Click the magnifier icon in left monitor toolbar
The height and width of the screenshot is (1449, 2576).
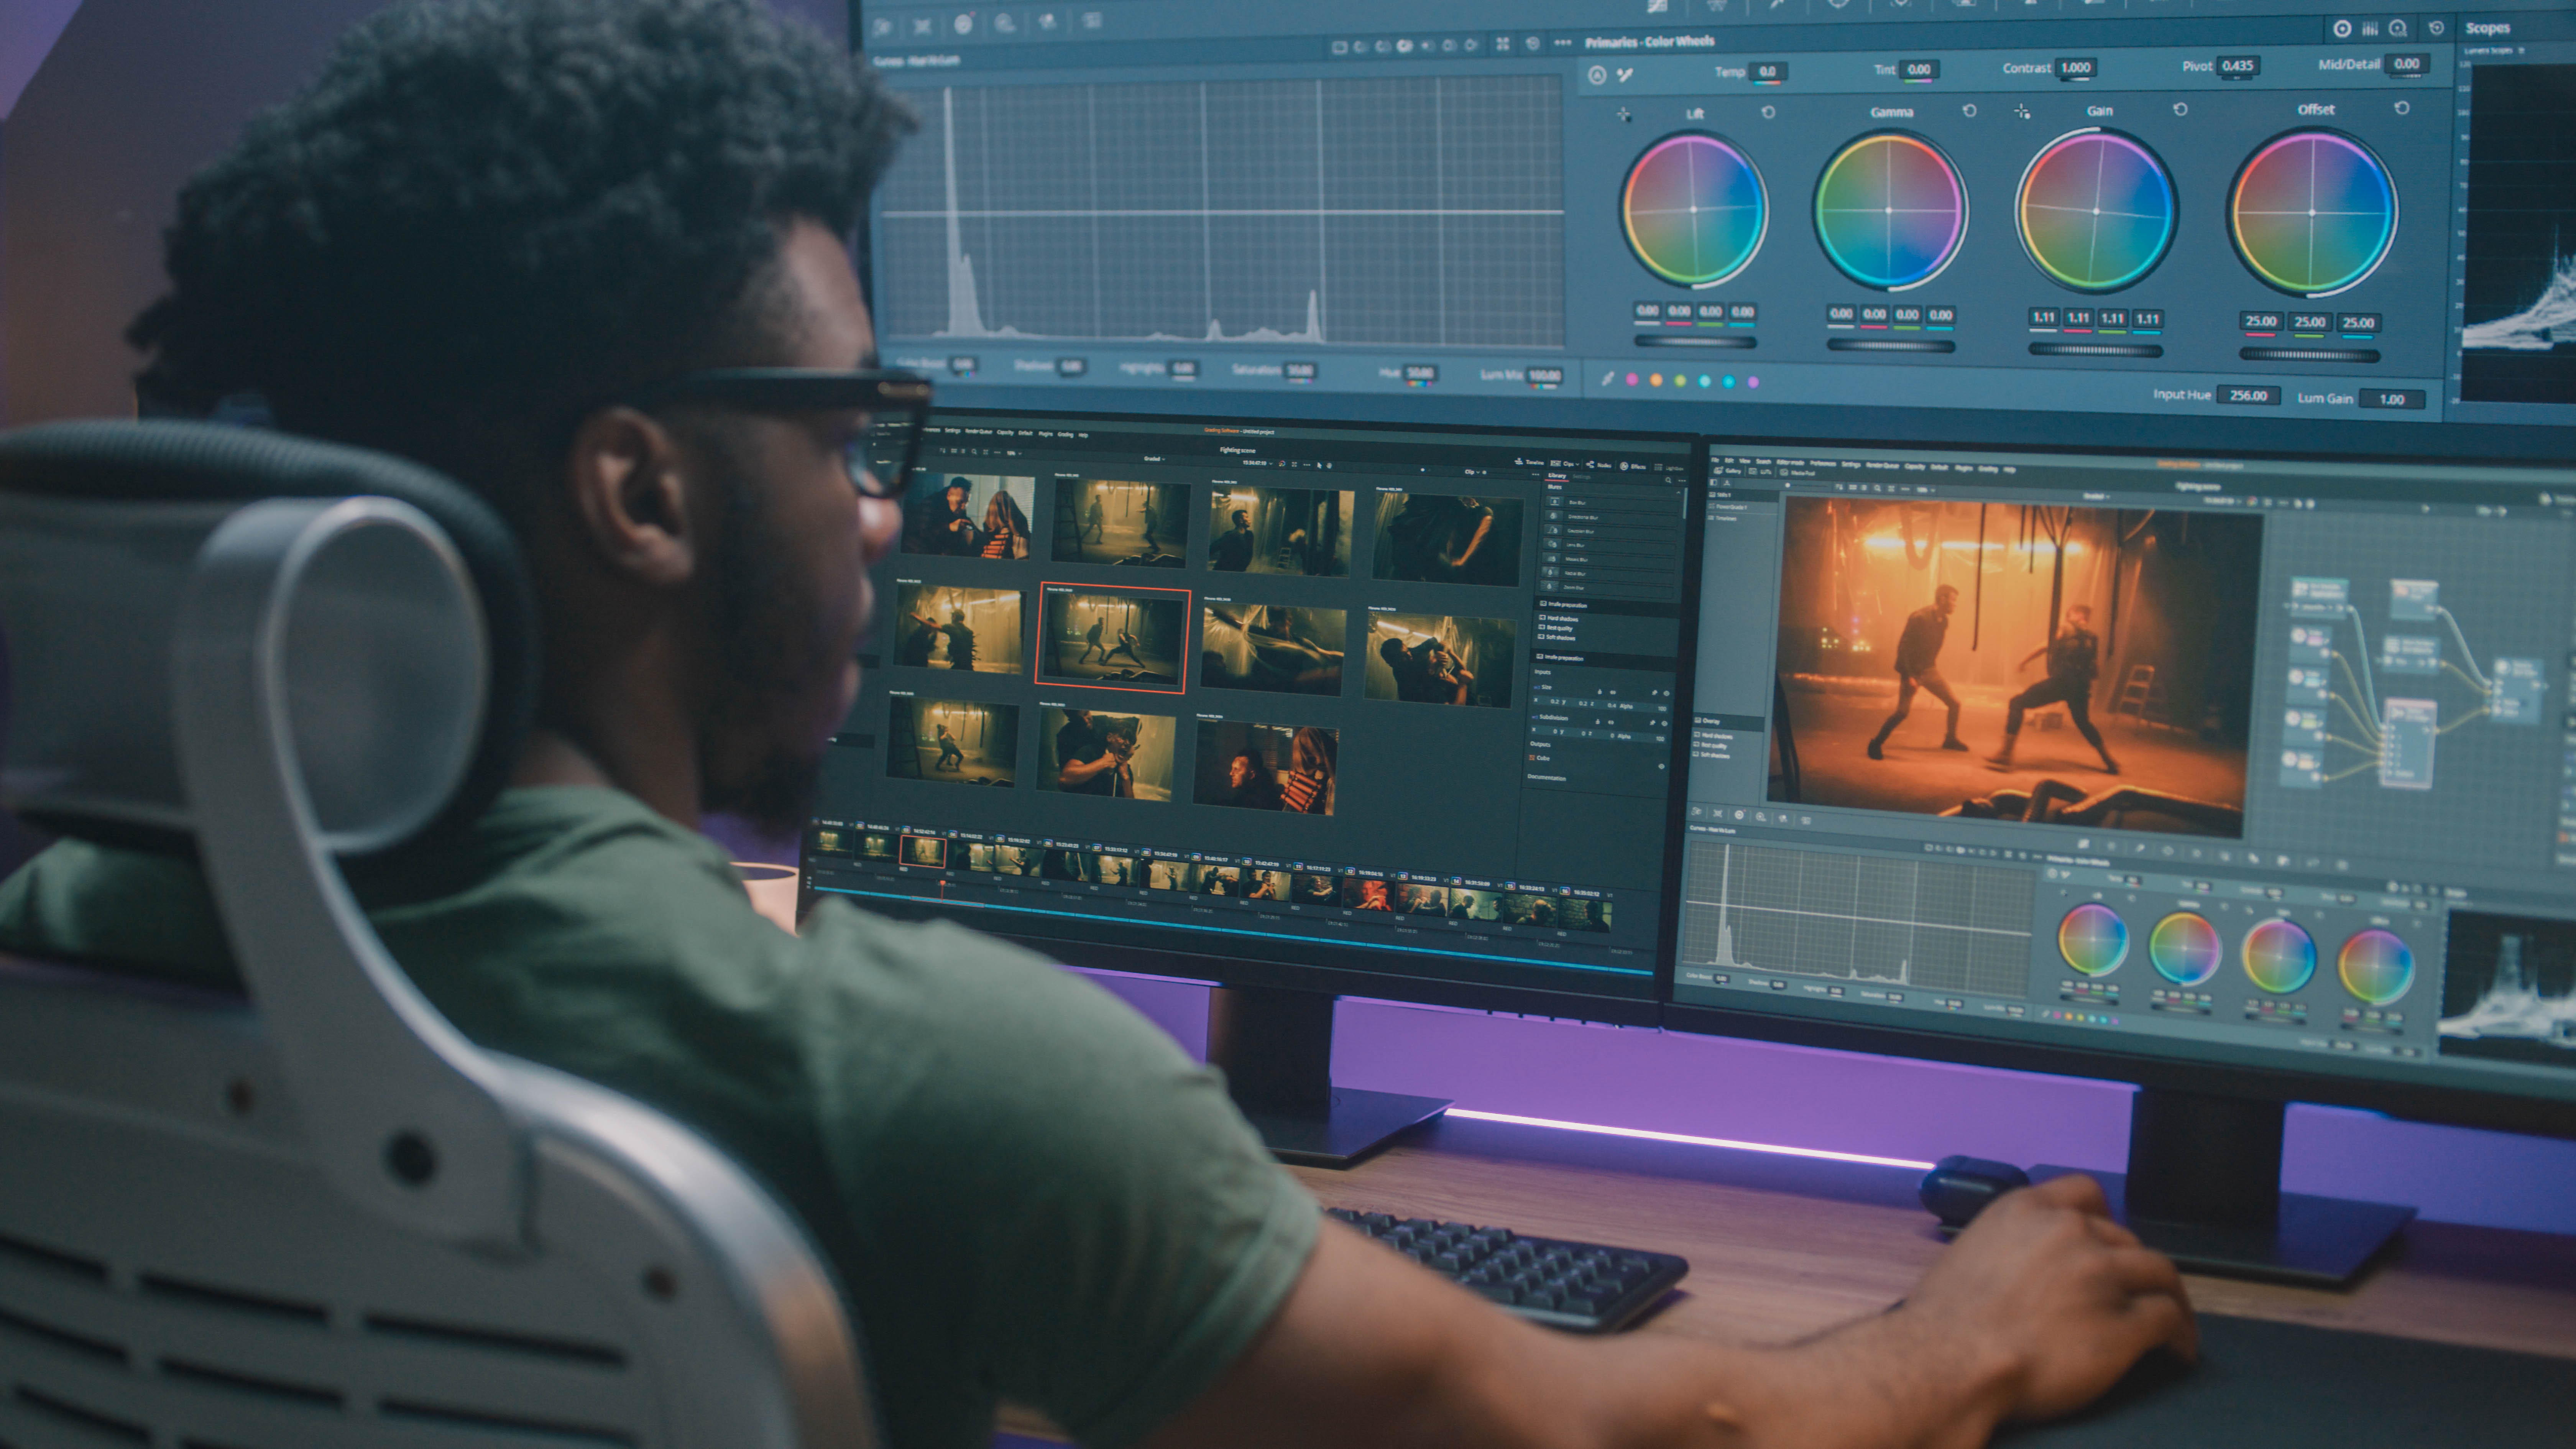[x=974, y=452]
